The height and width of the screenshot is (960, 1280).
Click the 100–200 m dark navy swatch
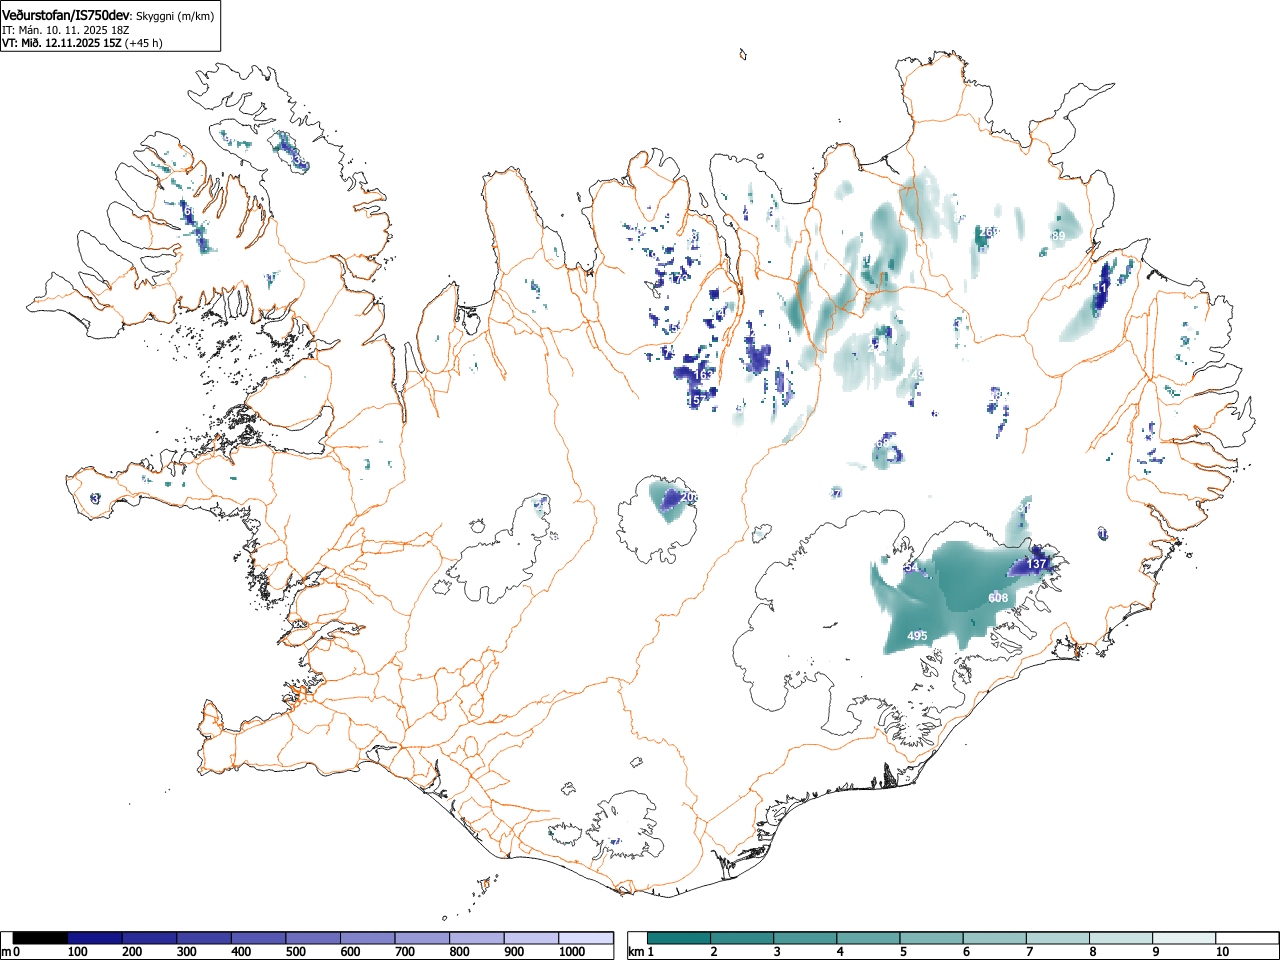[95, 938]
